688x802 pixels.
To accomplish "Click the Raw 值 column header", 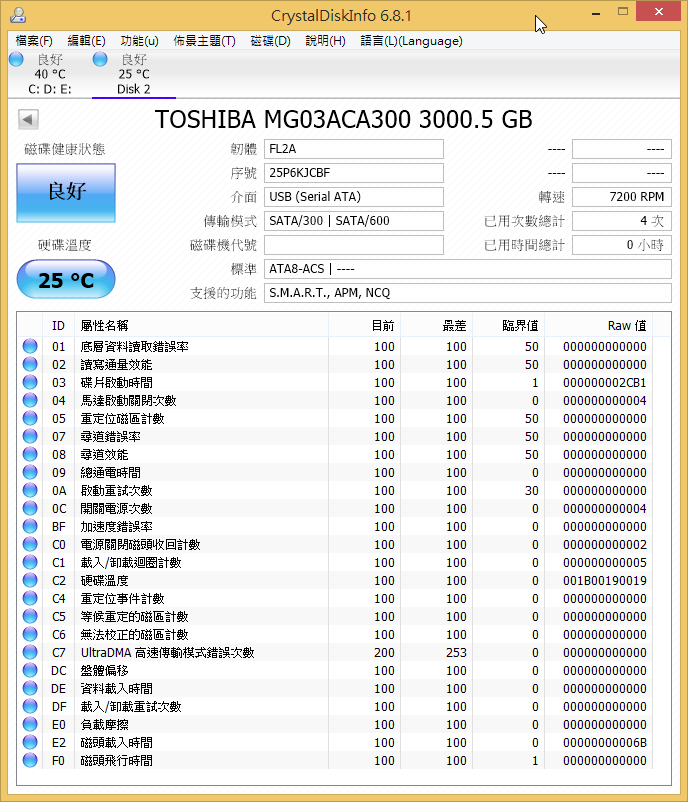I will [599, 326].
